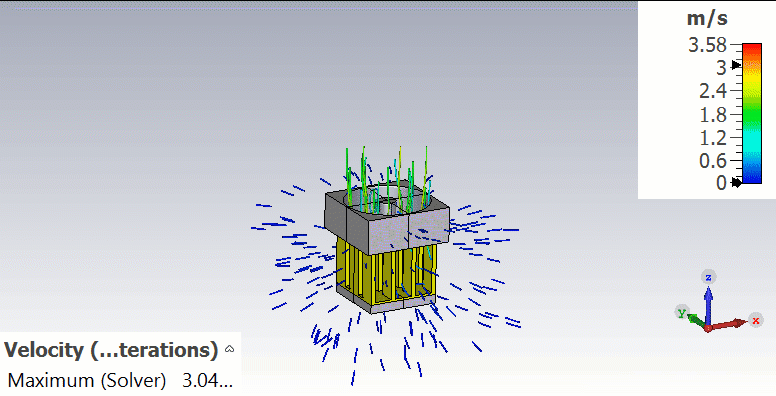Click the Maximum (Solver) label
This screenshot has width=776, height=396.
coord(87,380)
